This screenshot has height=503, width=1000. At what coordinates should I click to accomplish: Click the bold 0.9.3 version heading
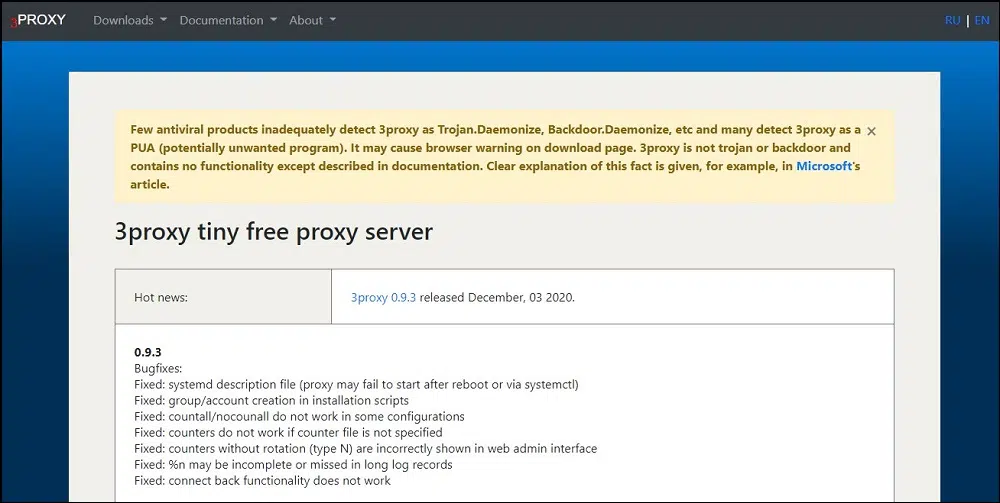148,352
